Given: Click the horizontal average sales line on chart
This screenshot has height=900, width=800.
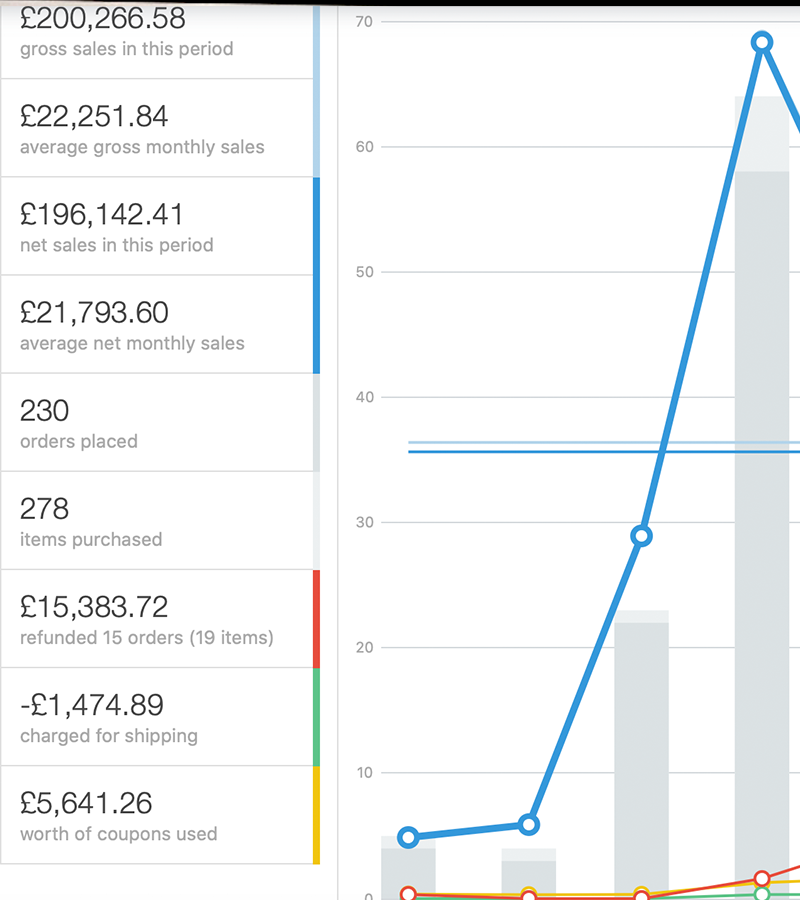Looking at the screenshot, I should pos(550,451).
